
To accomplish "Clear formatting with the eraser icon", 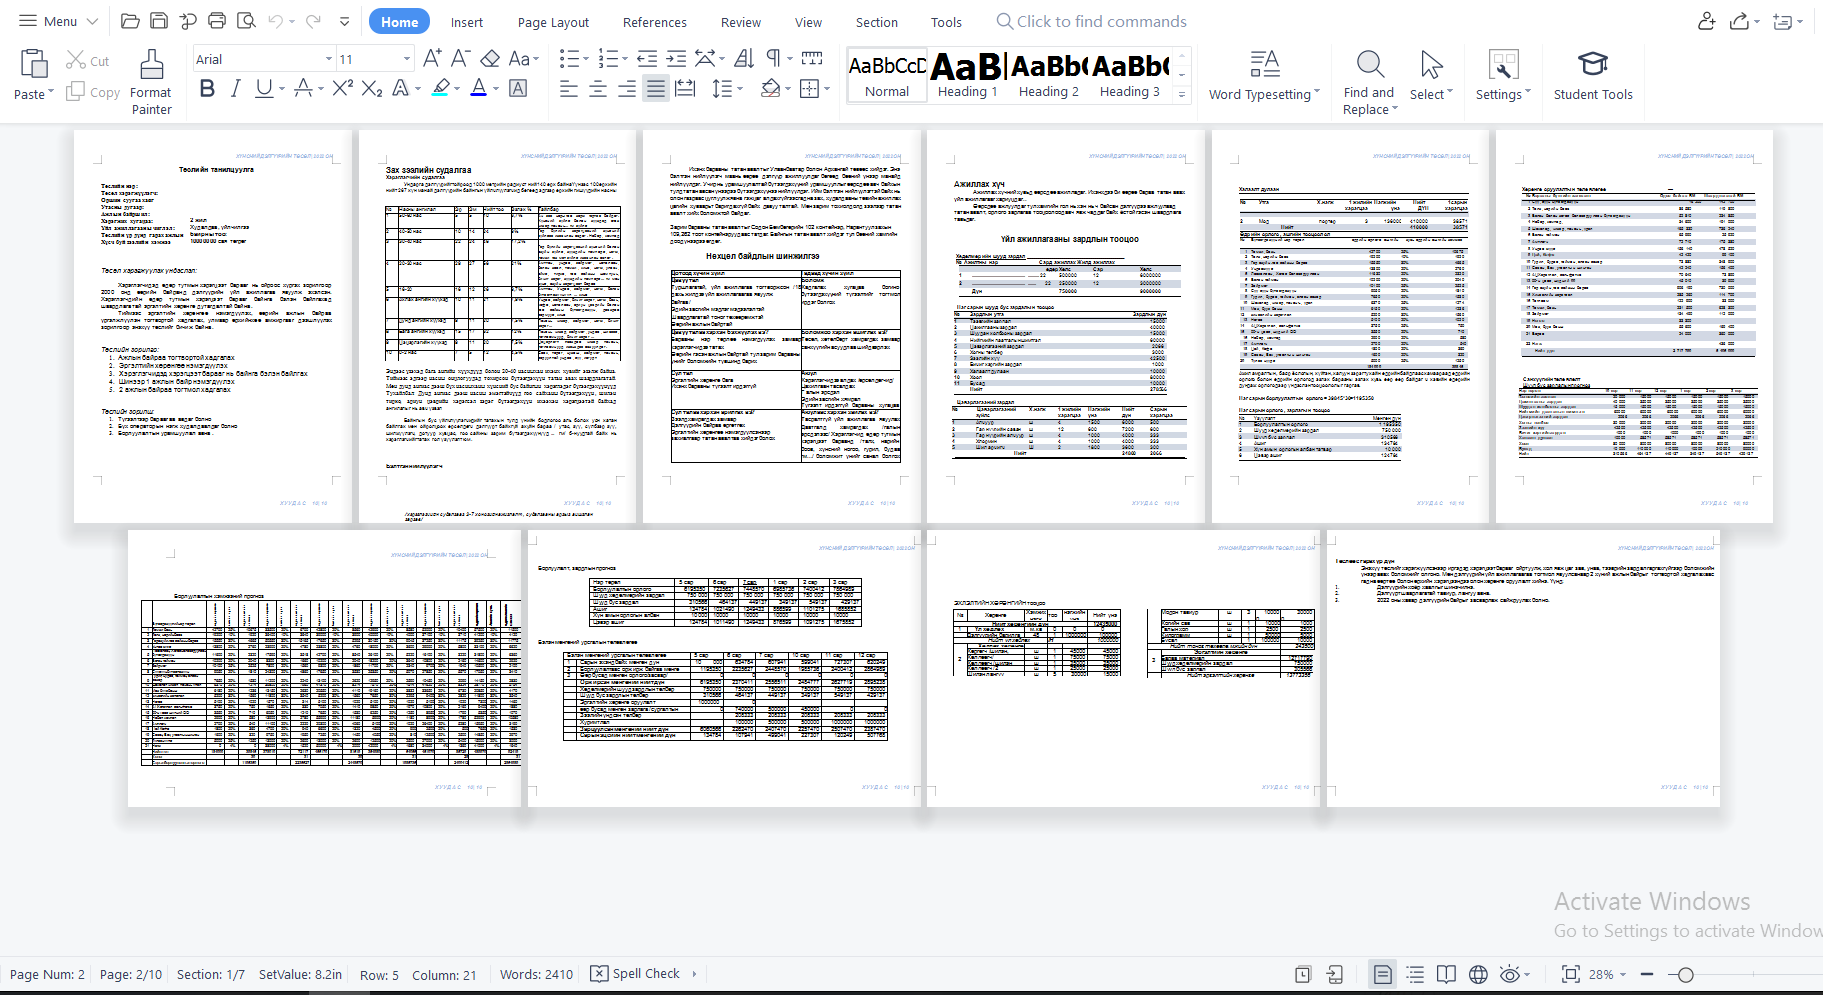I will pyautogui.click(x=490, y=58).
